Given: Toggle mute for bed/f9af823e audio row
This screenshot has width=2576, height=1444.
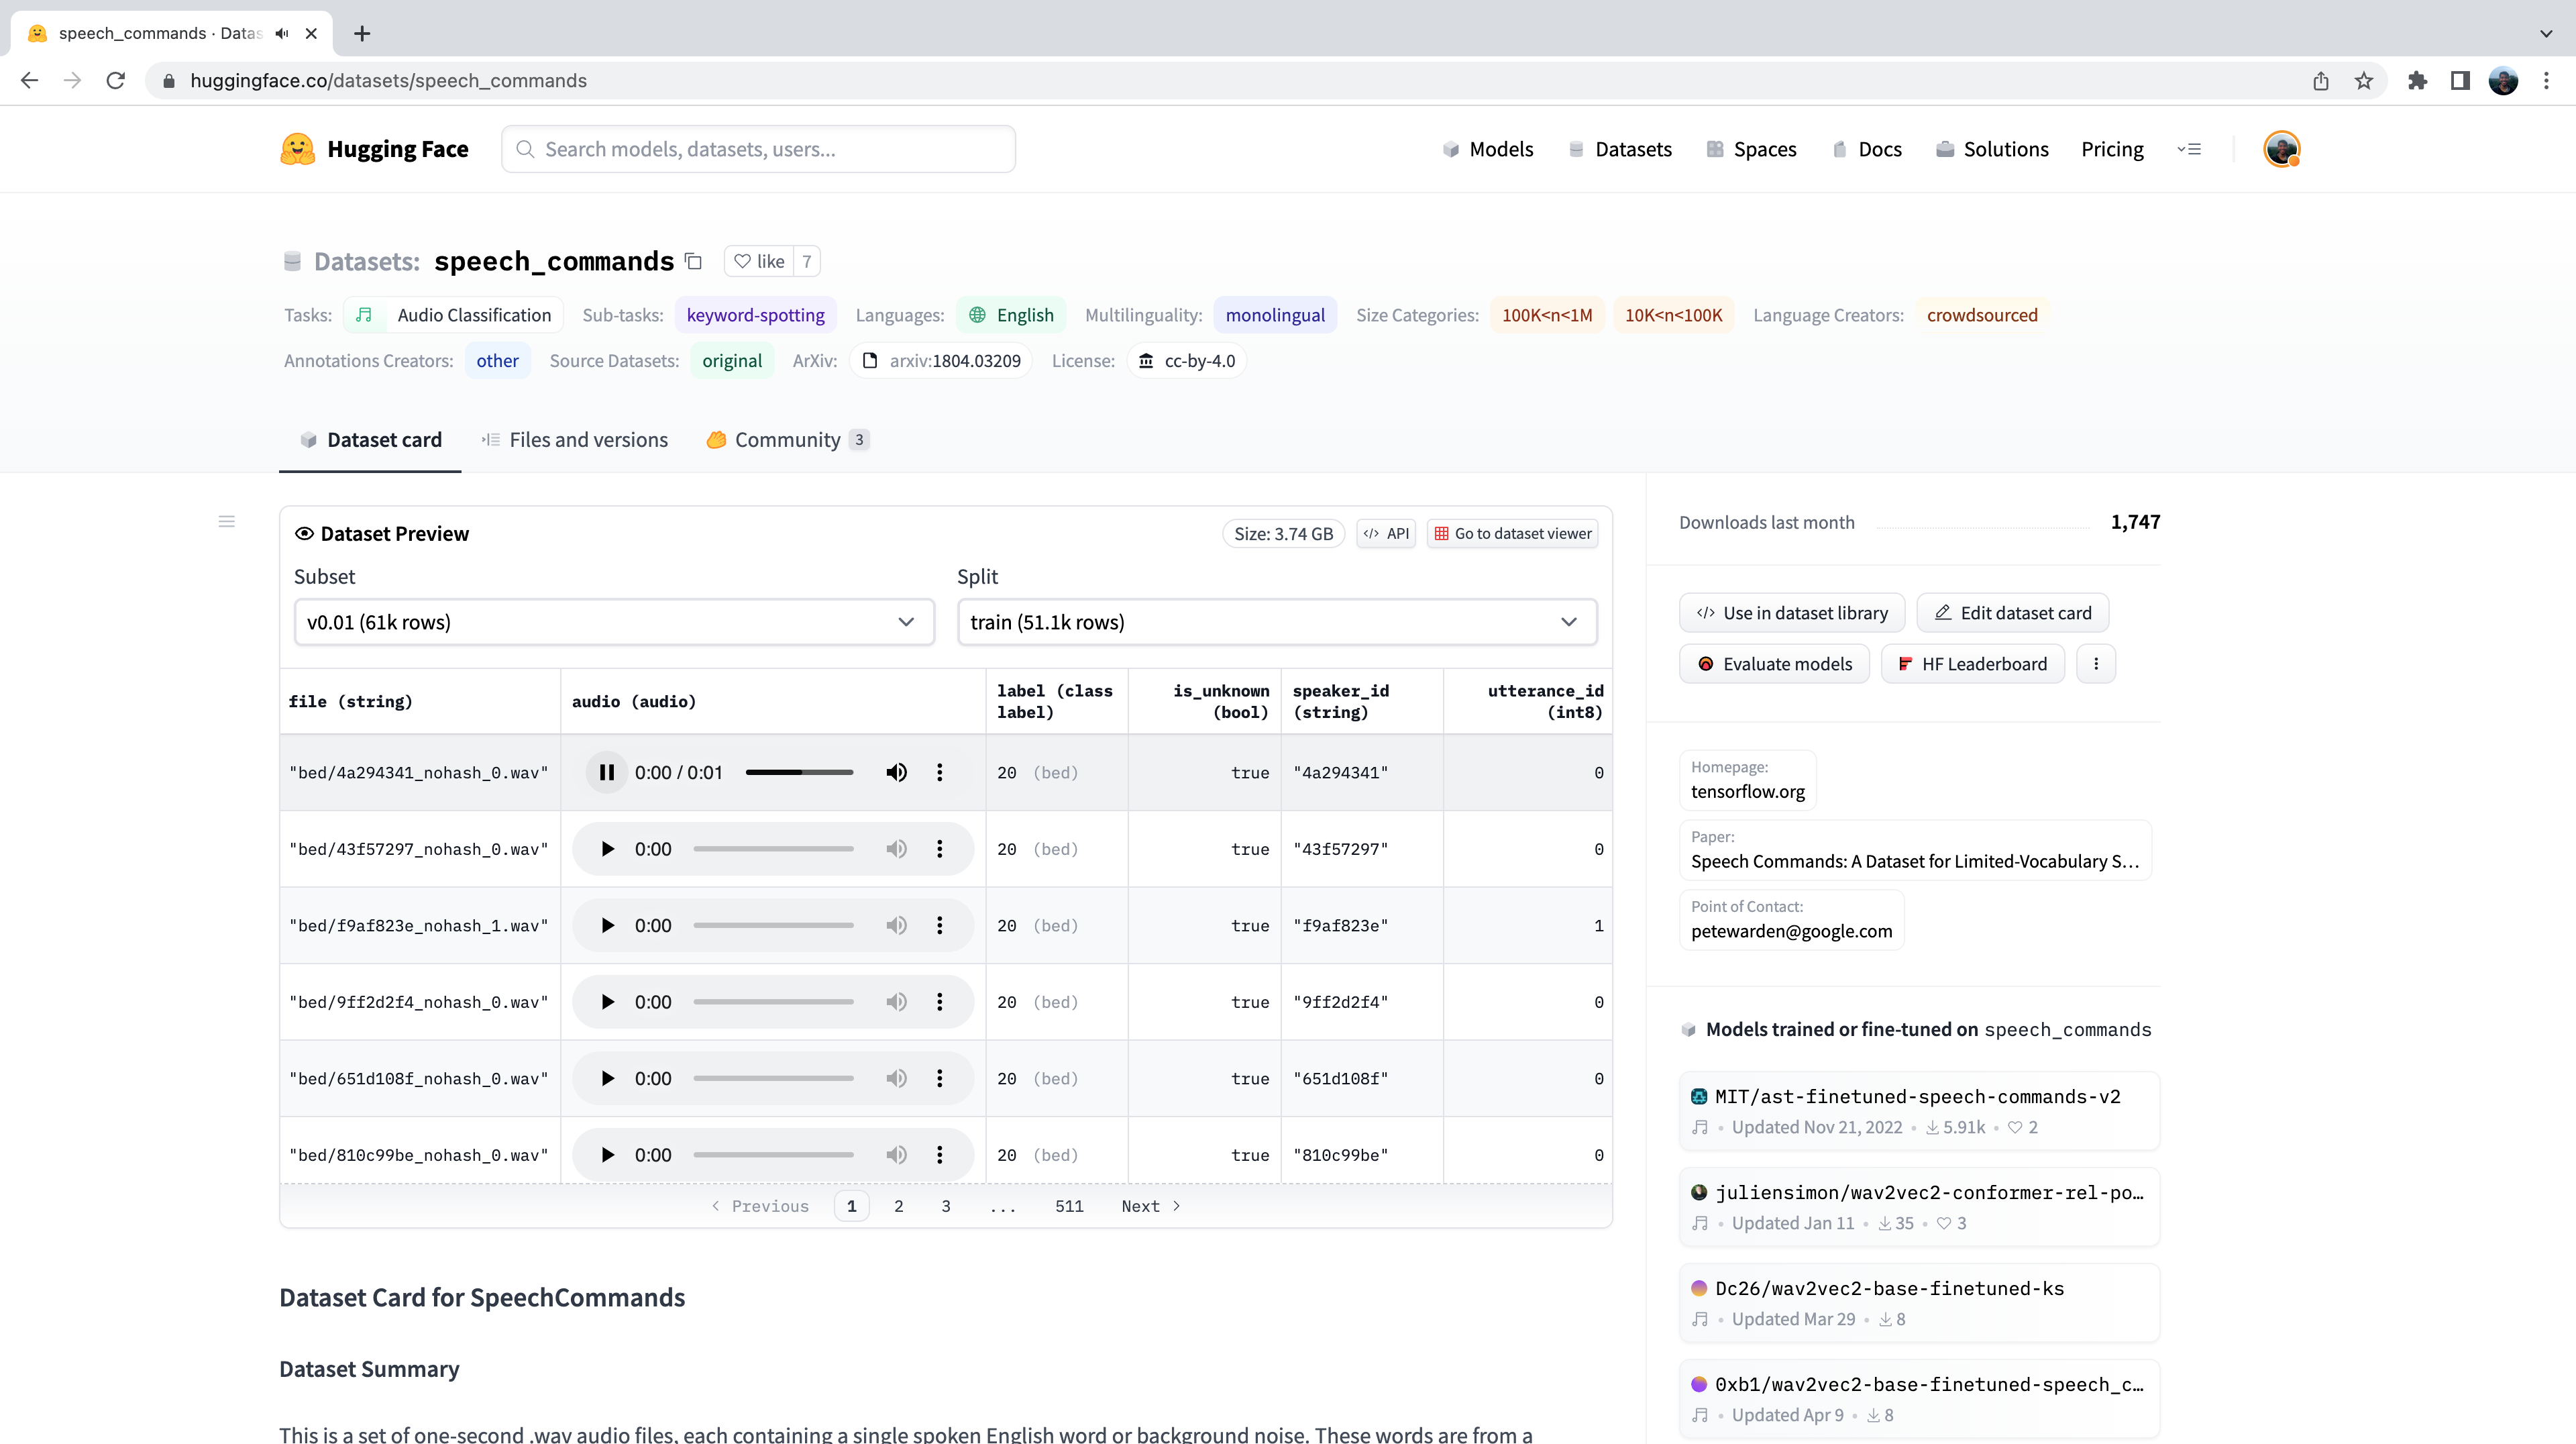Looking at the screenshot, I should (896, 925).
